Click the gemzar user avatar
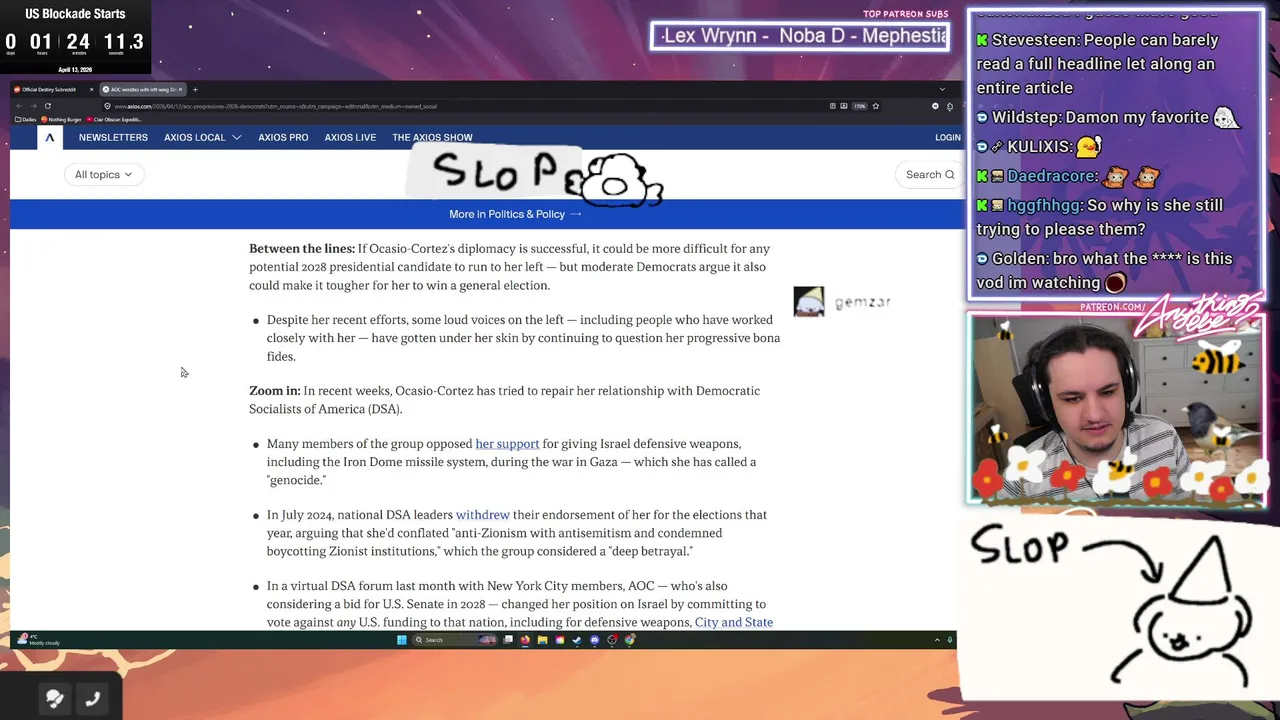 (x=809, y=302)
